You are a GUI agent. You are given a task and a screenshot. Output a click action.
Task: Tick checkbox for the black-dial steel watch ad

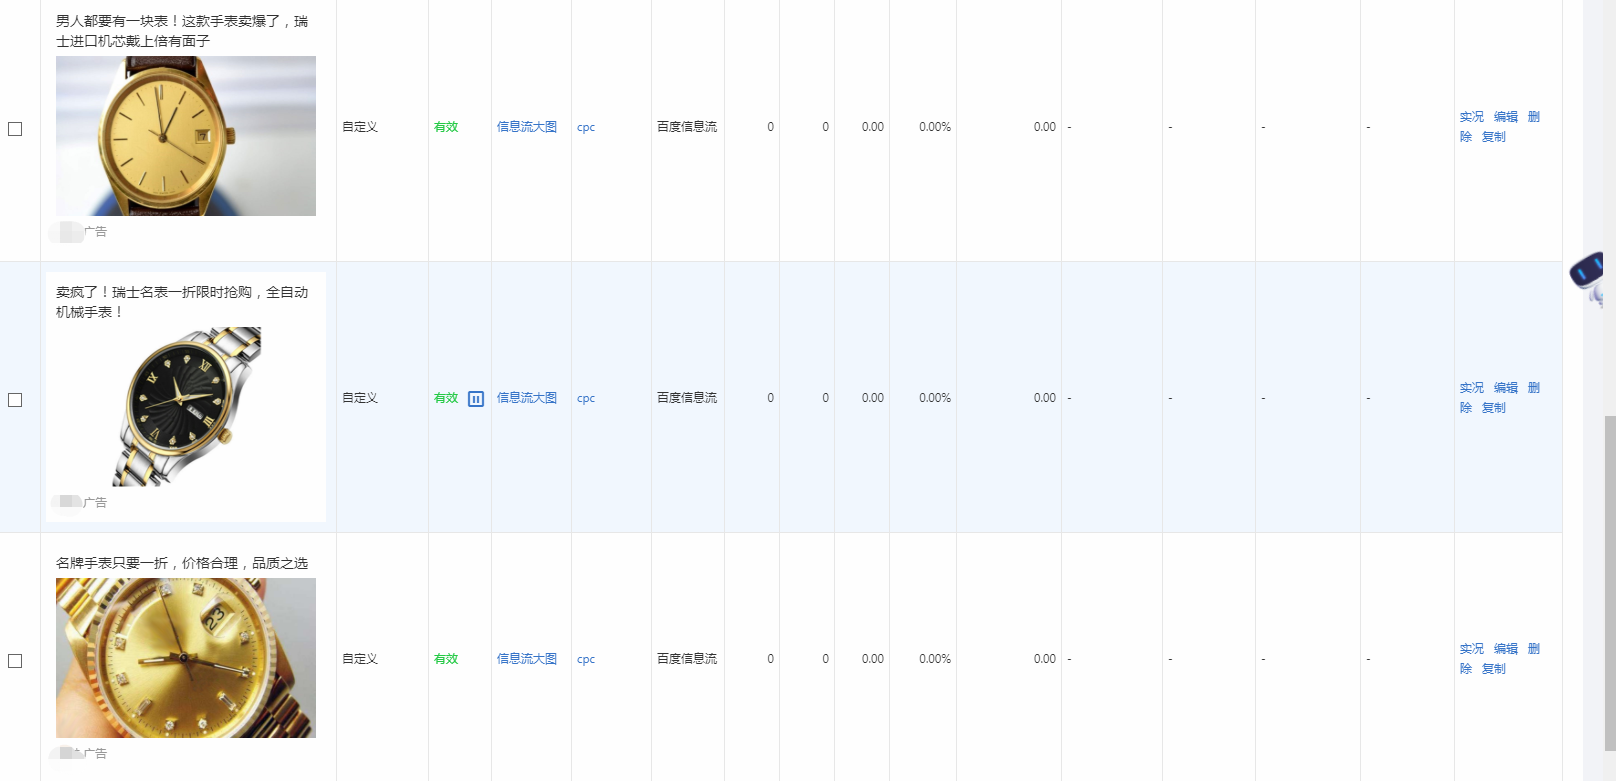[x=15, y=400]
